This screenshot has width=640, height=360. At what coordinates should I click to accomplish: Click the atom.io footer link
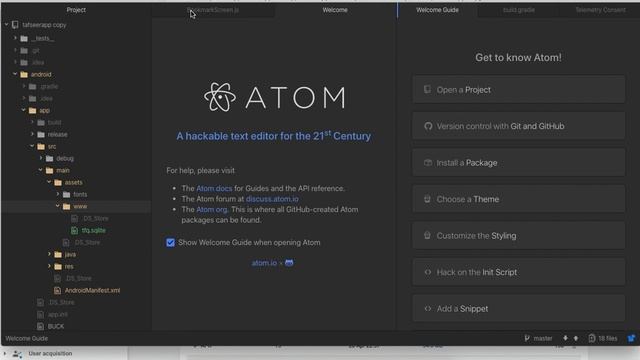[264, 263]
